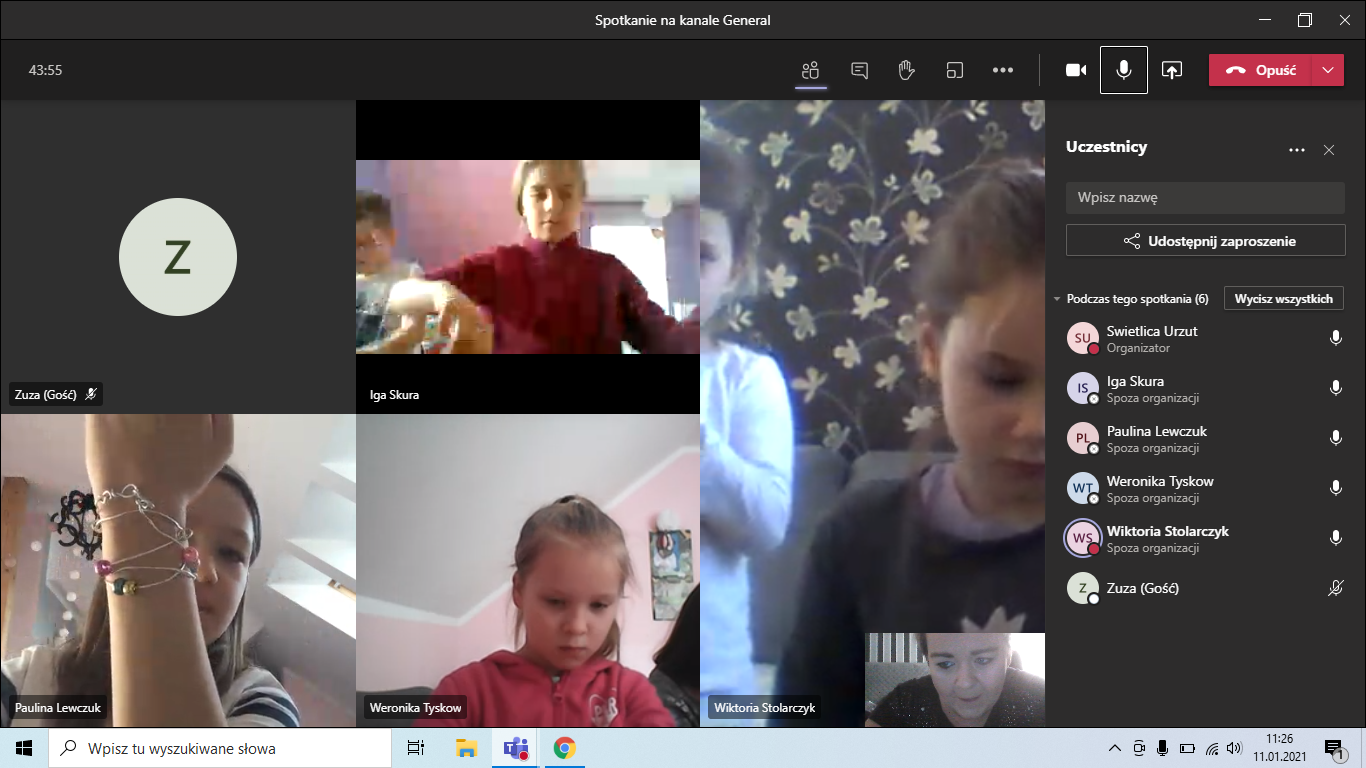Click the IS avatar of Iga Skura
The height and width of the screenshot is (768, 1366).
coord(1083,388)
